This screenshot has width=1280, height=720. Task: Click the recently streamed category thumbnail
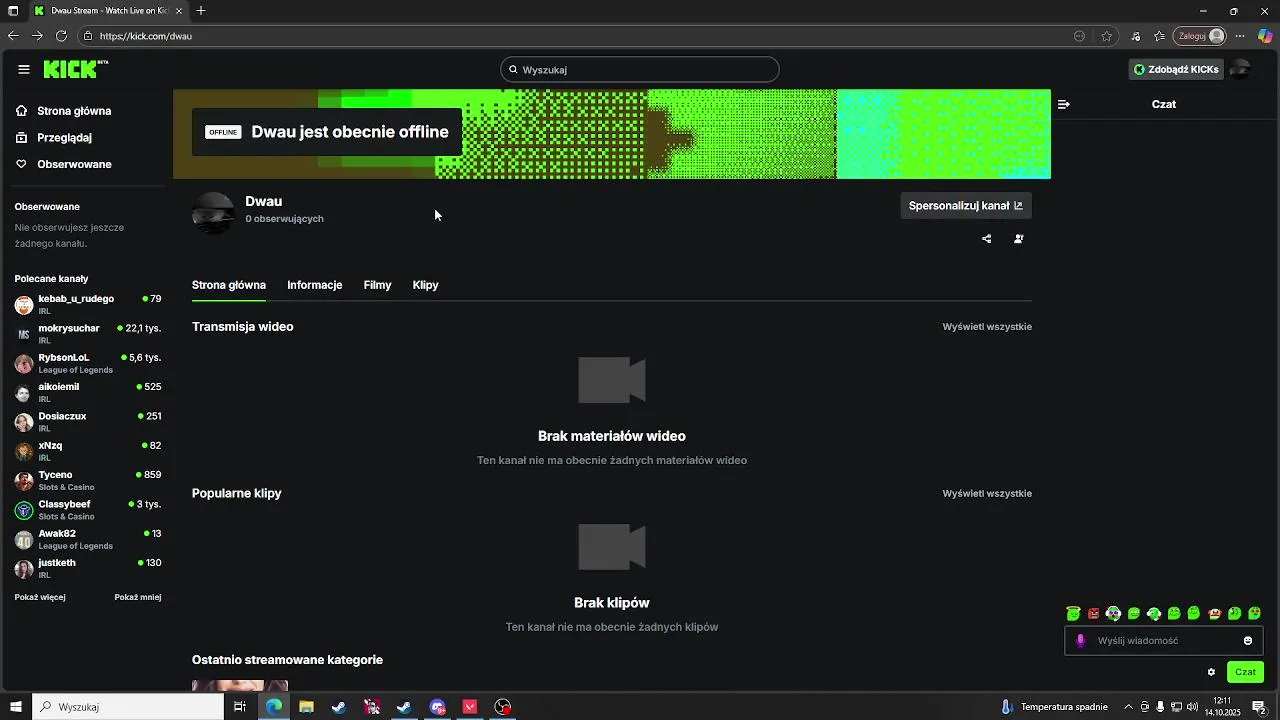pos(240,686)
